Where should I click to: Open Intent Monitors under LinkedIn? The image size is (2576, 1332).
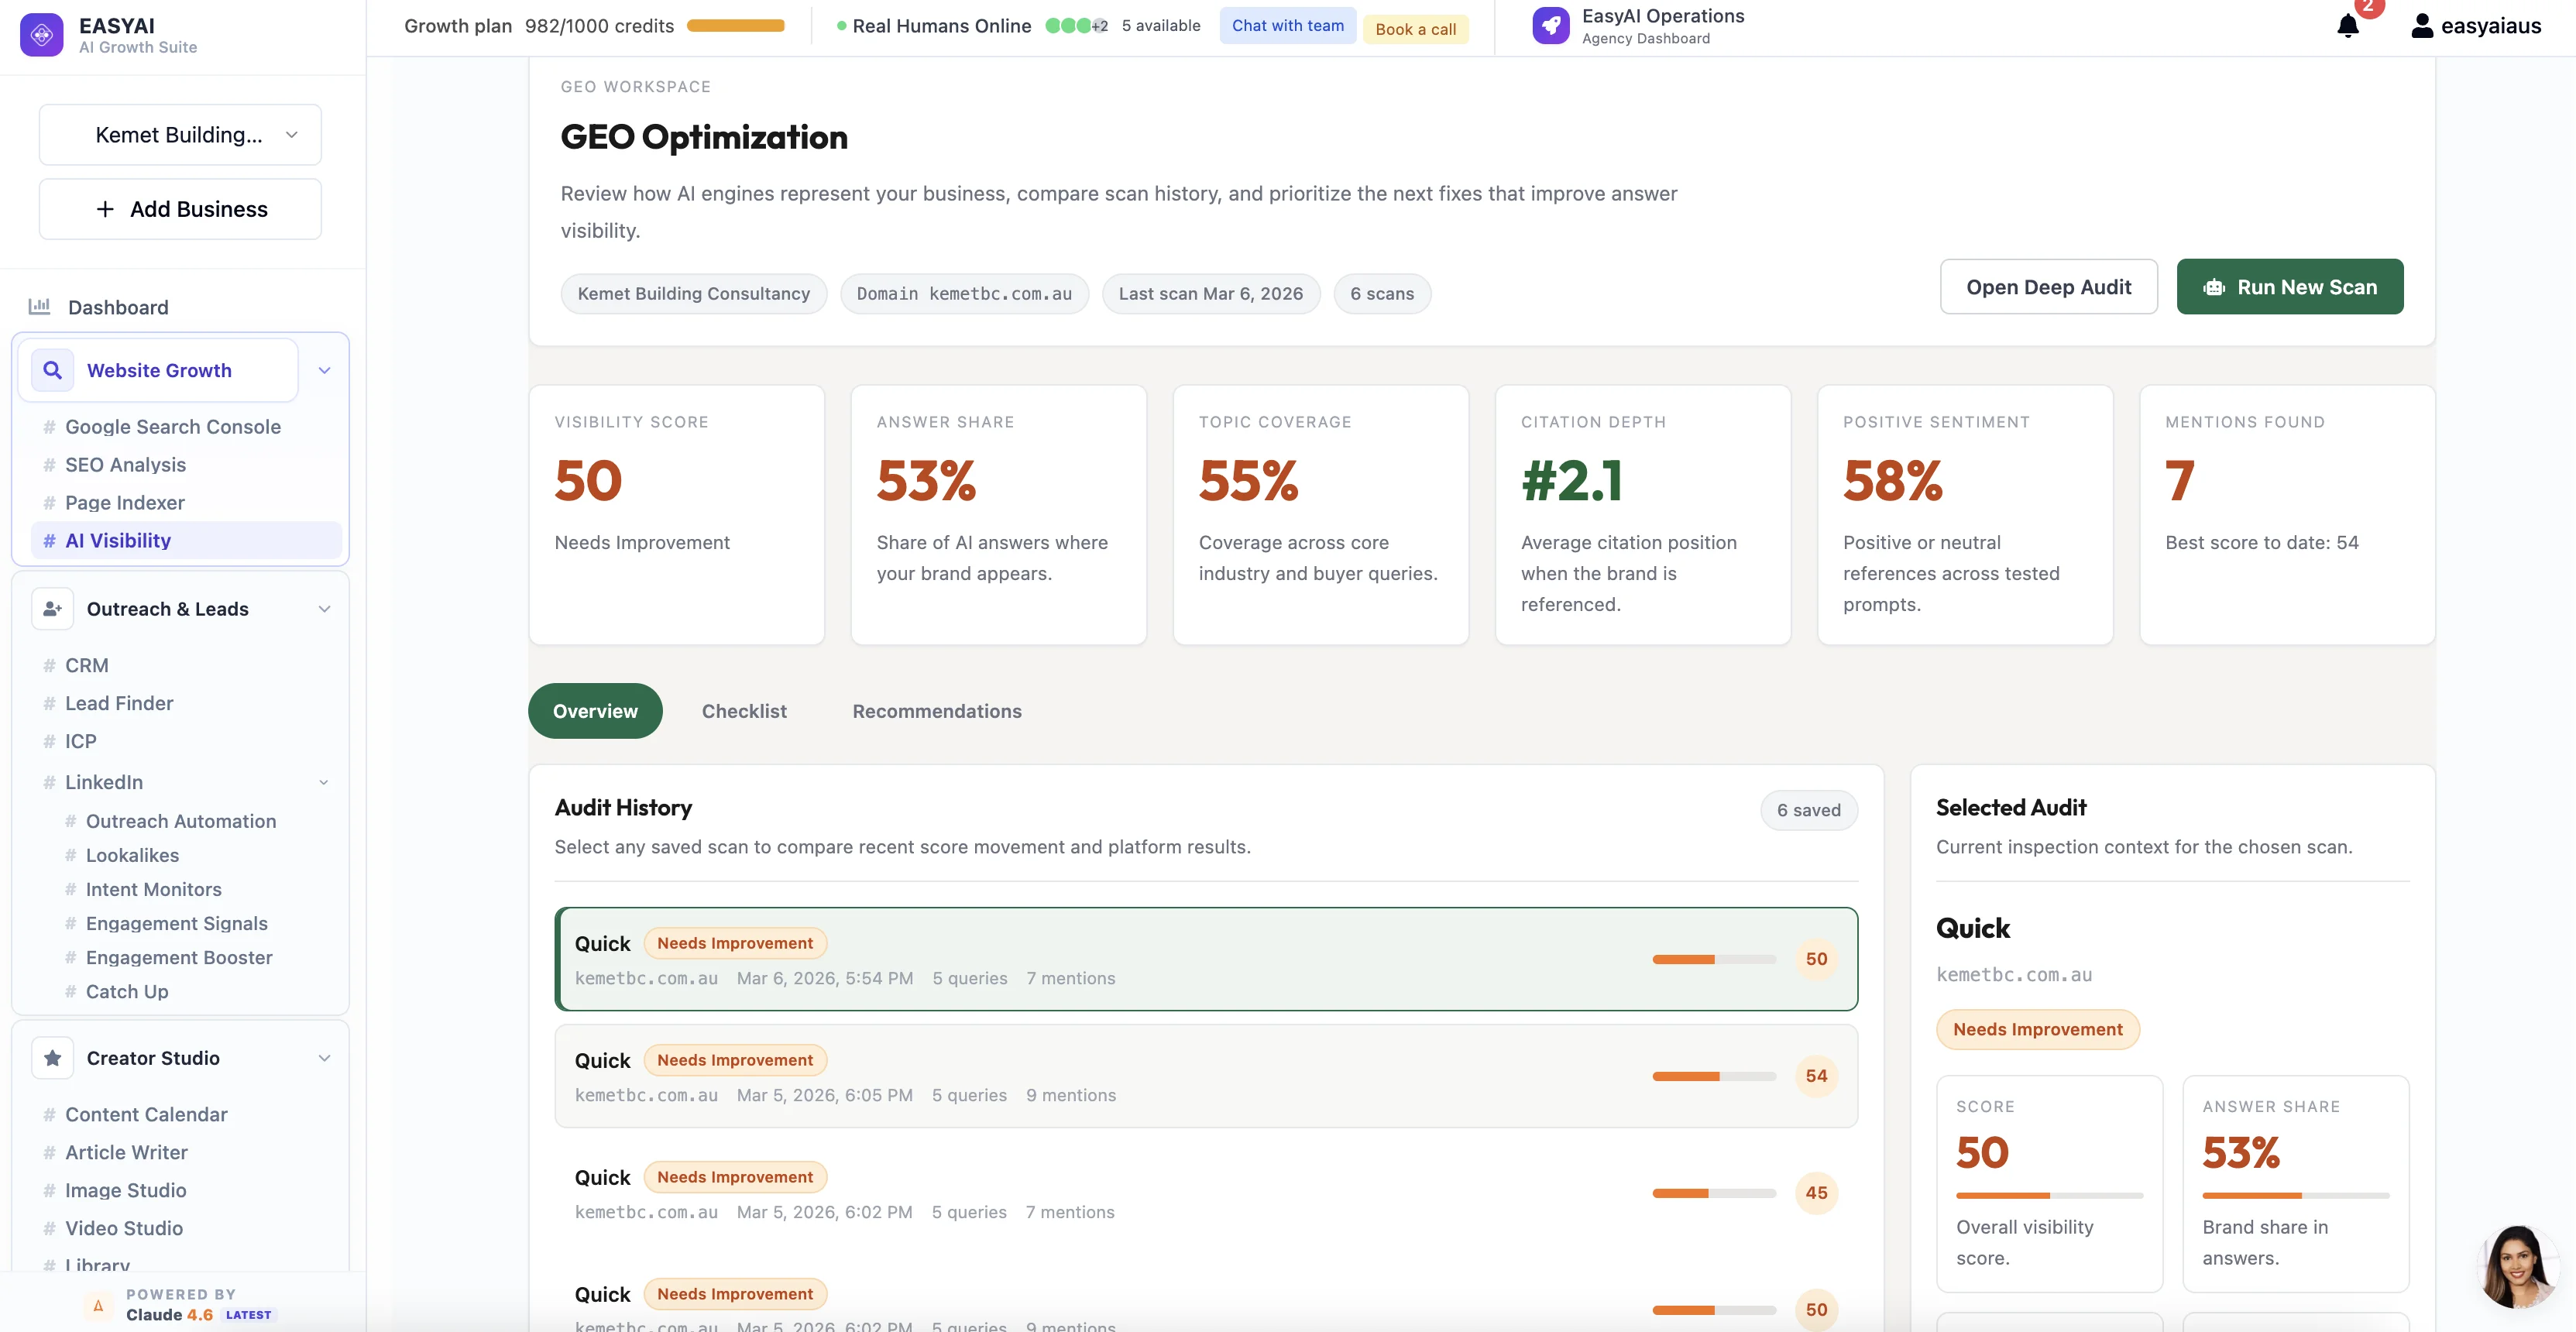coord(154,889)
